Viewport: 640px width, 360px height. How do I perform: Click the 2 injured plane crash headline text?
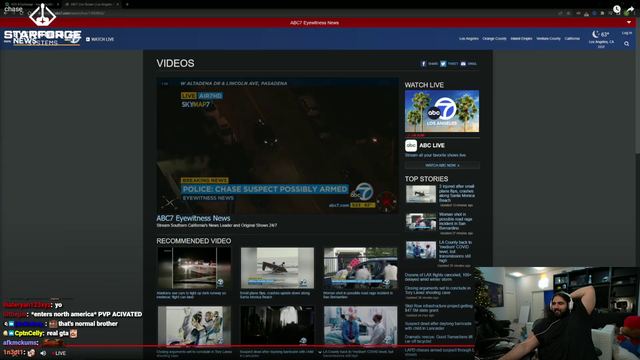tap(457, 193)
